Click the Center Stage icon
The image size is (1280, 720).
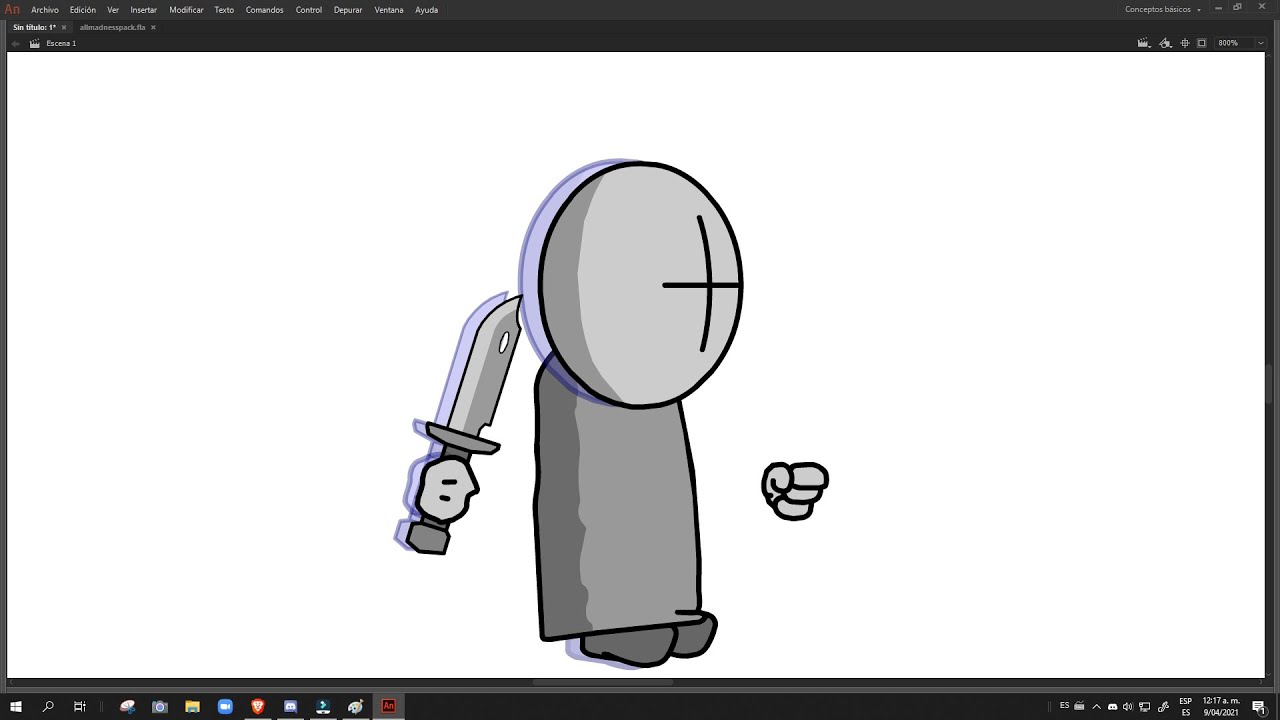1185,43
